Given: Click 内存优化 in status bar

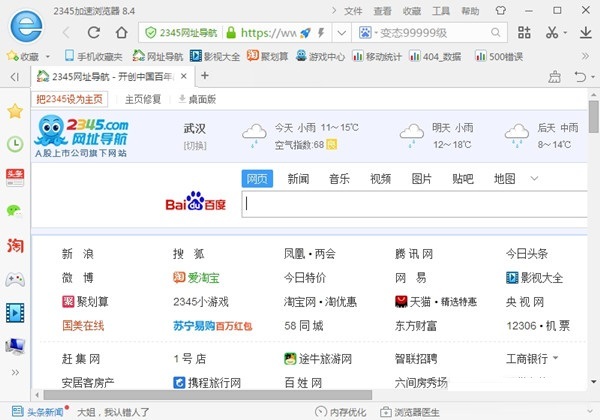Looking at the screenshot, I should tap(340, 412).
